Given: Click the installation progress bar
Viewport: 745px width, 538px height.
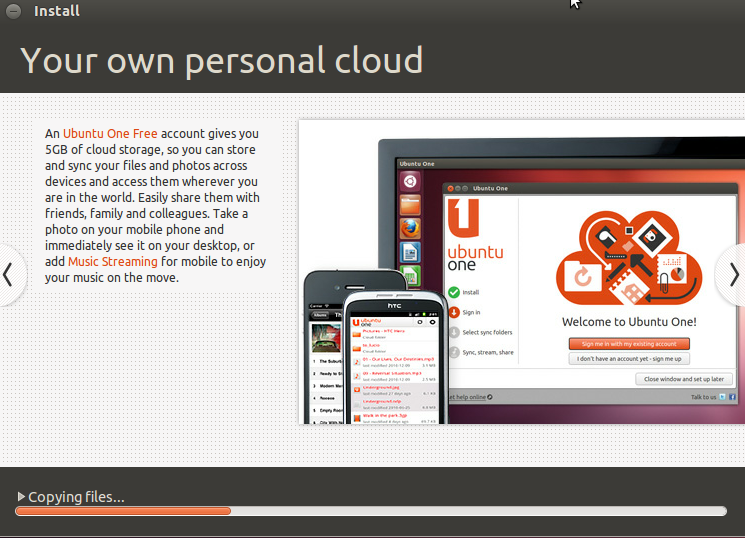Looking at the screenshot, I should (x=371, y=511).
